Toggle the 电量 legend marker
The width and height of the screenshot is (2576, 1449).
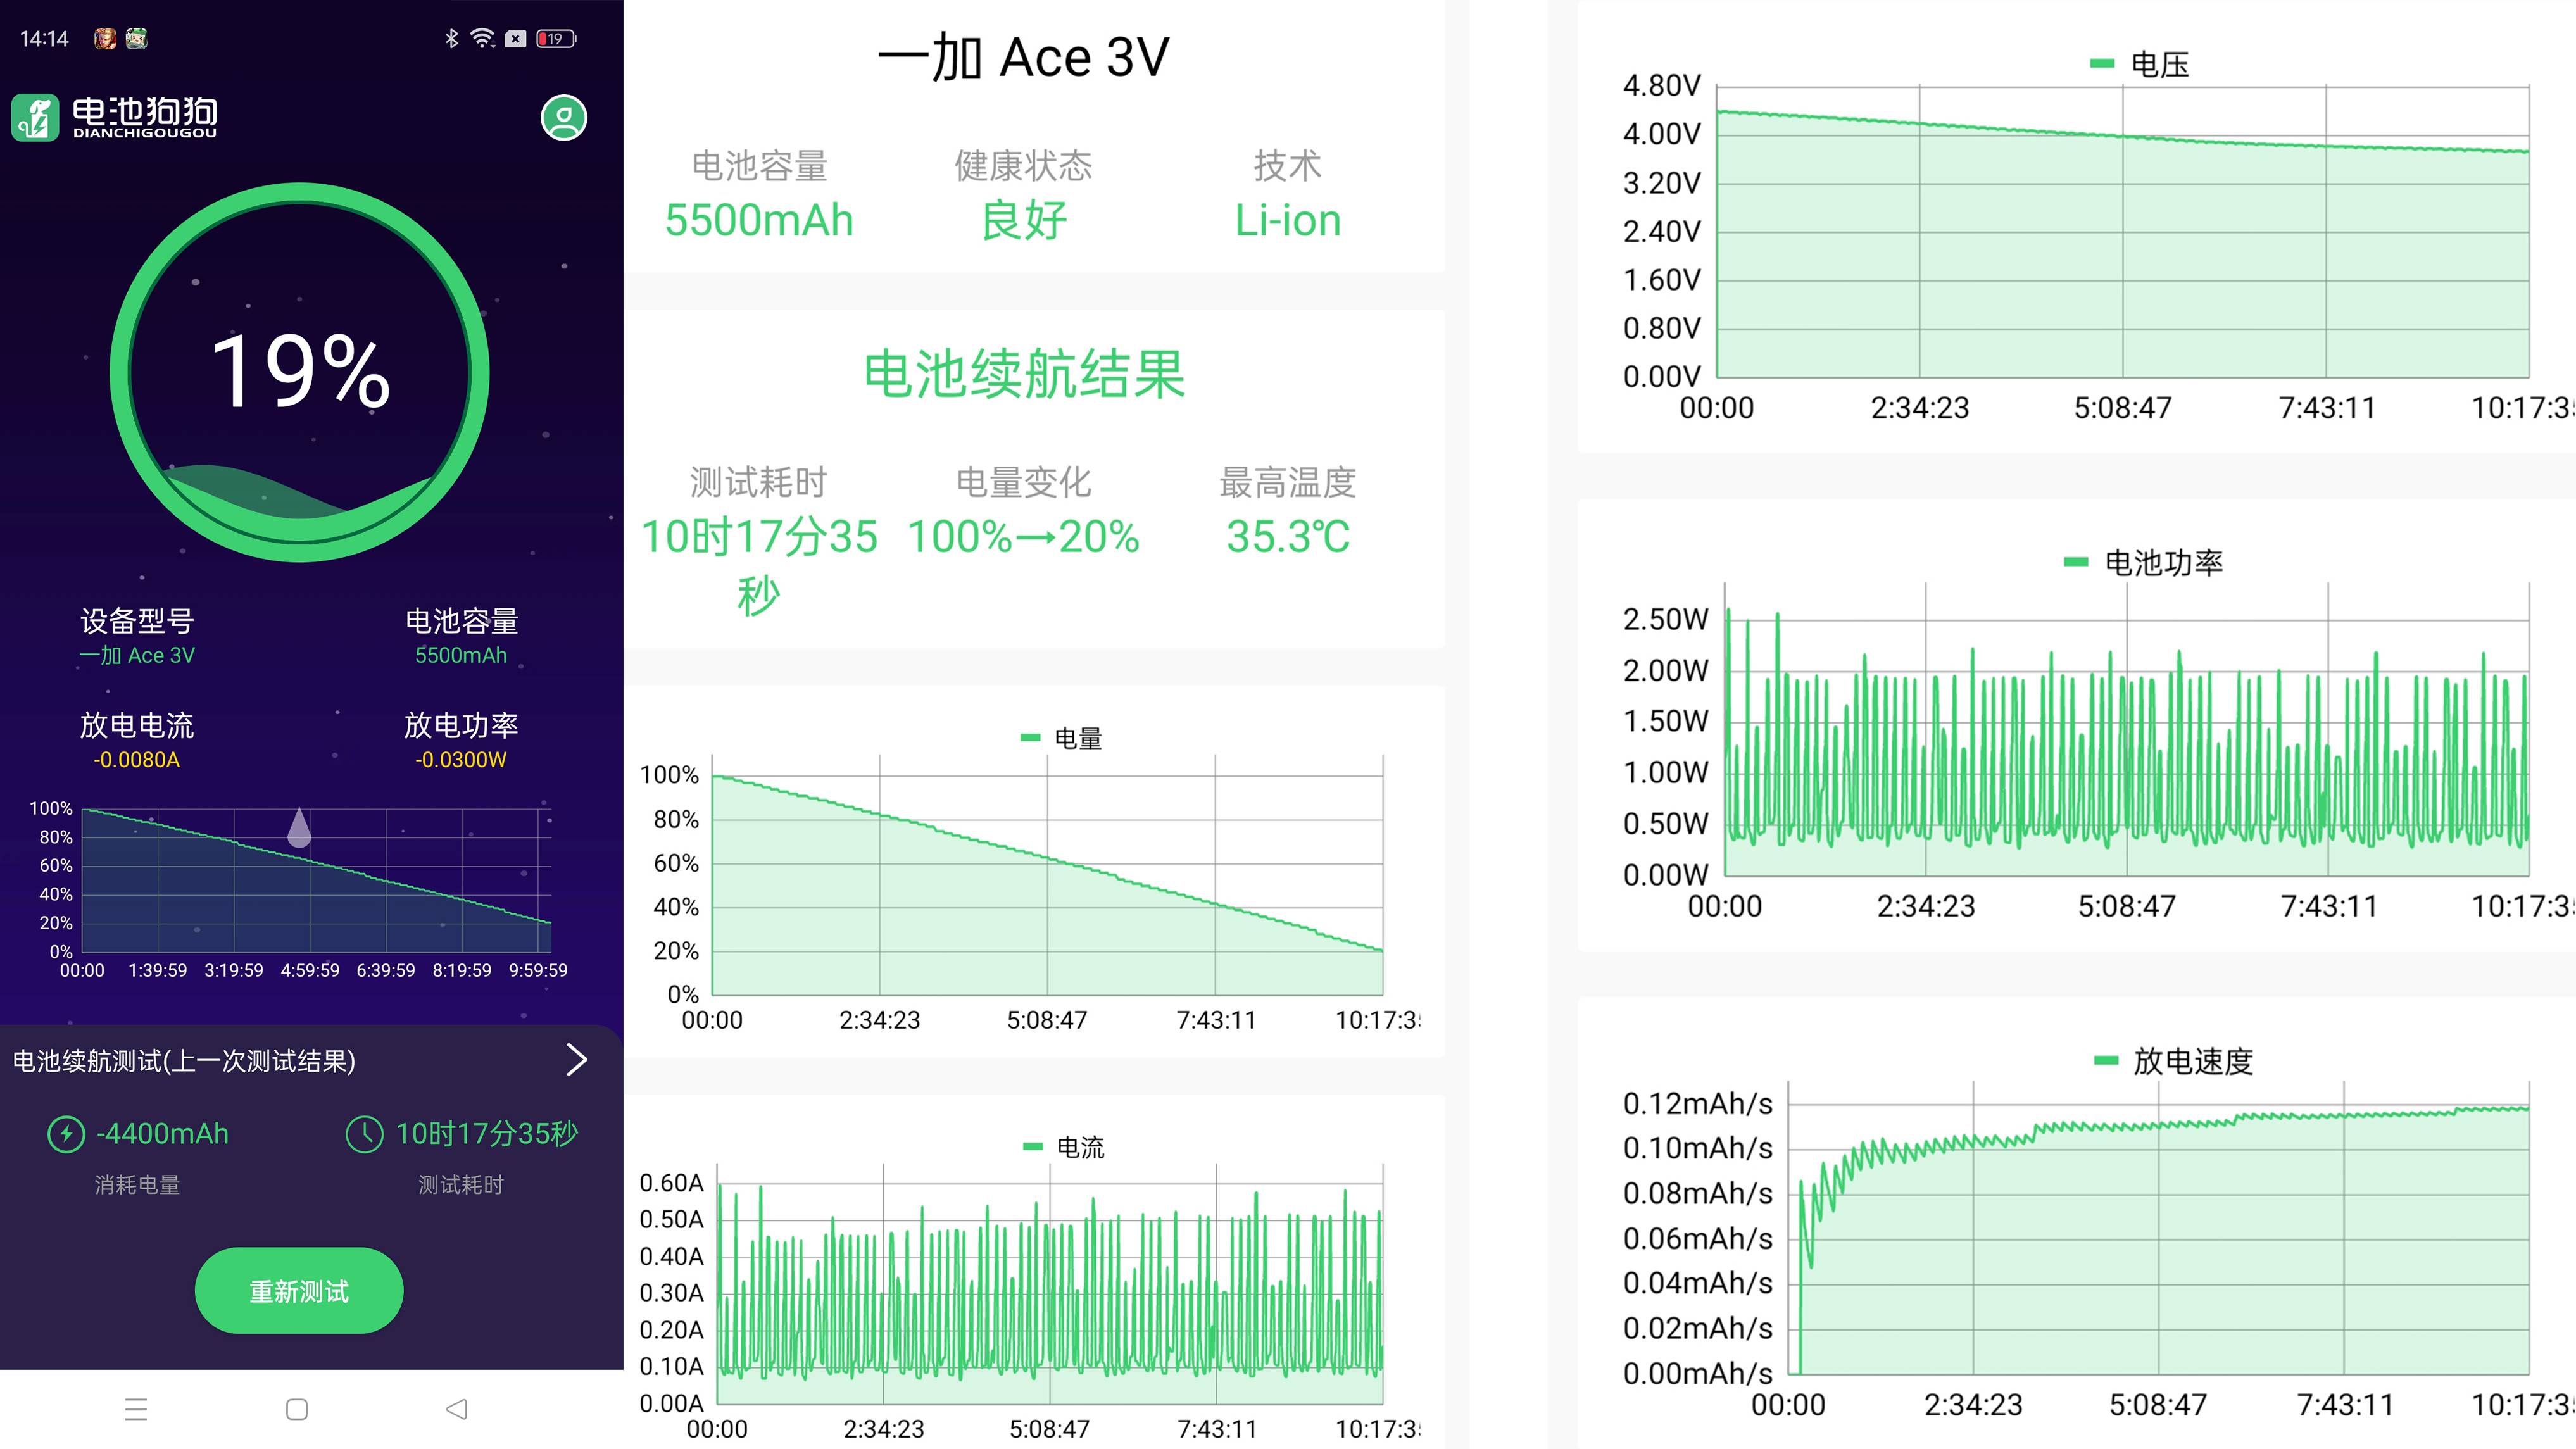coord(1030,738)
